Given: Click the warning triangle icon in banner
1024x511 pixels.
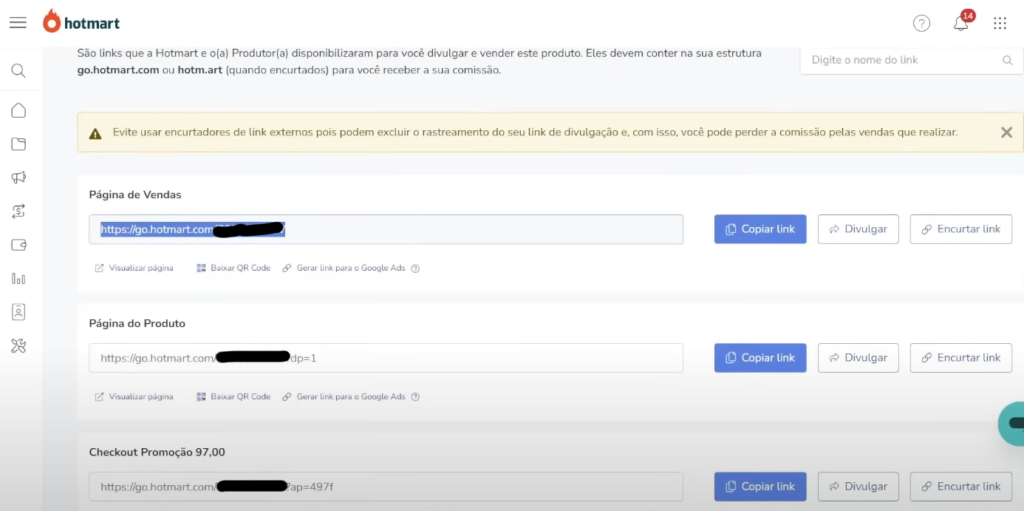Looking at the screenshot, I should tap(95, 133).
